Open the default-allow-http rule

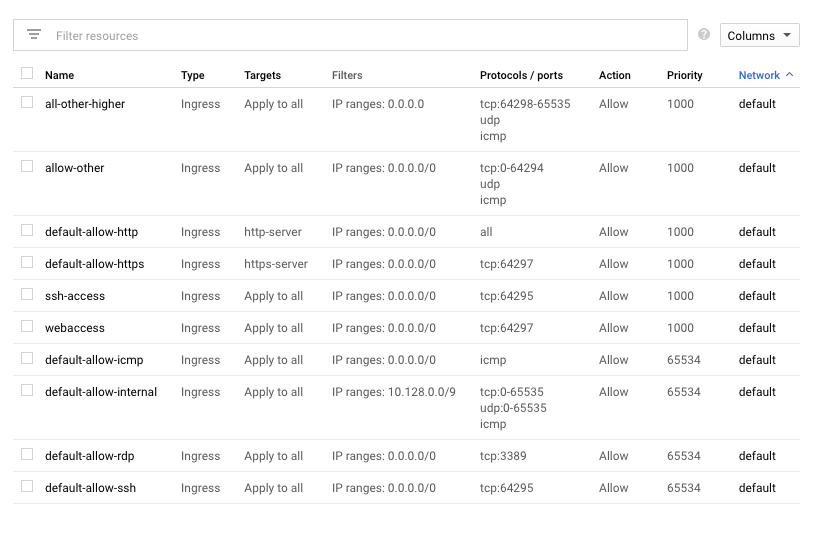click(x=91, y=232)
